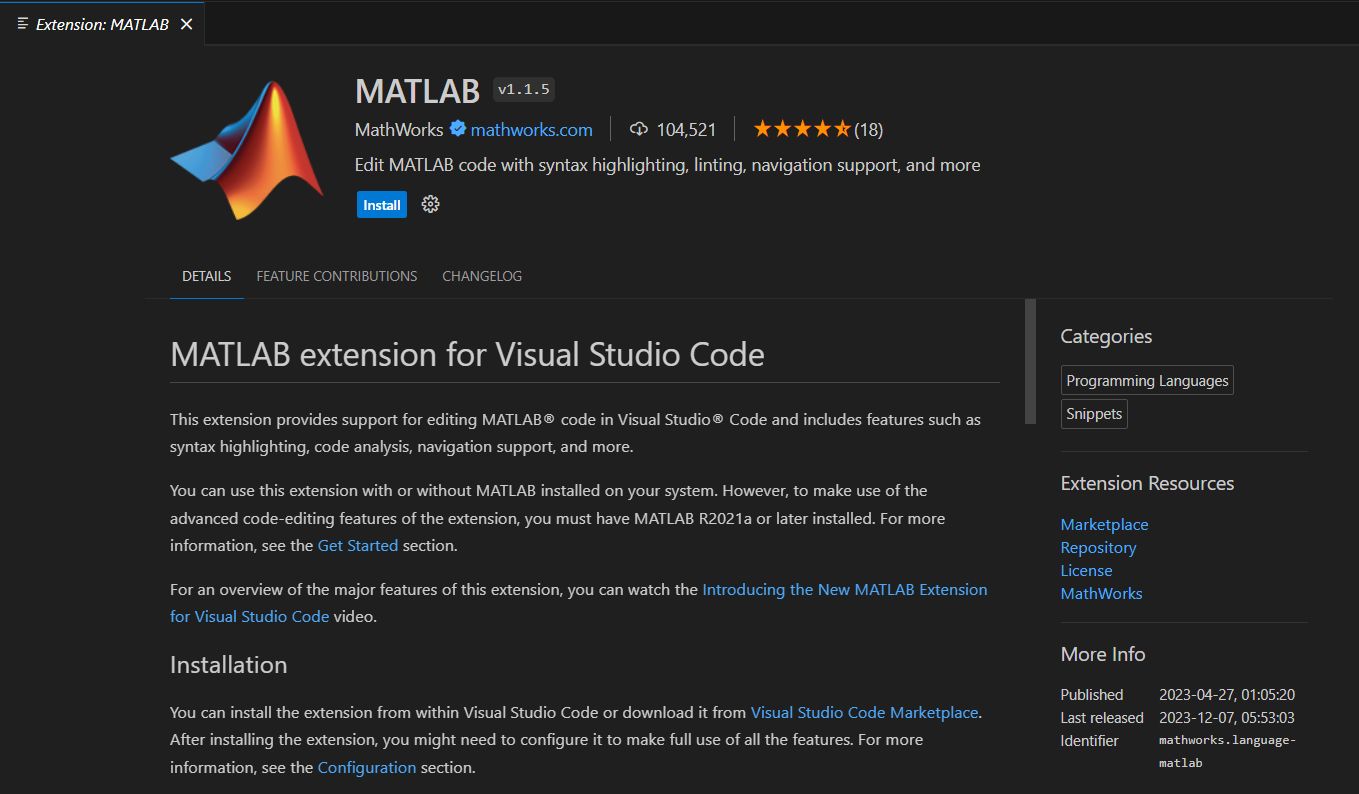Click the MATLAB extension title heading
Viewport: 1359px width, 794px height.
tap(417, 91)
